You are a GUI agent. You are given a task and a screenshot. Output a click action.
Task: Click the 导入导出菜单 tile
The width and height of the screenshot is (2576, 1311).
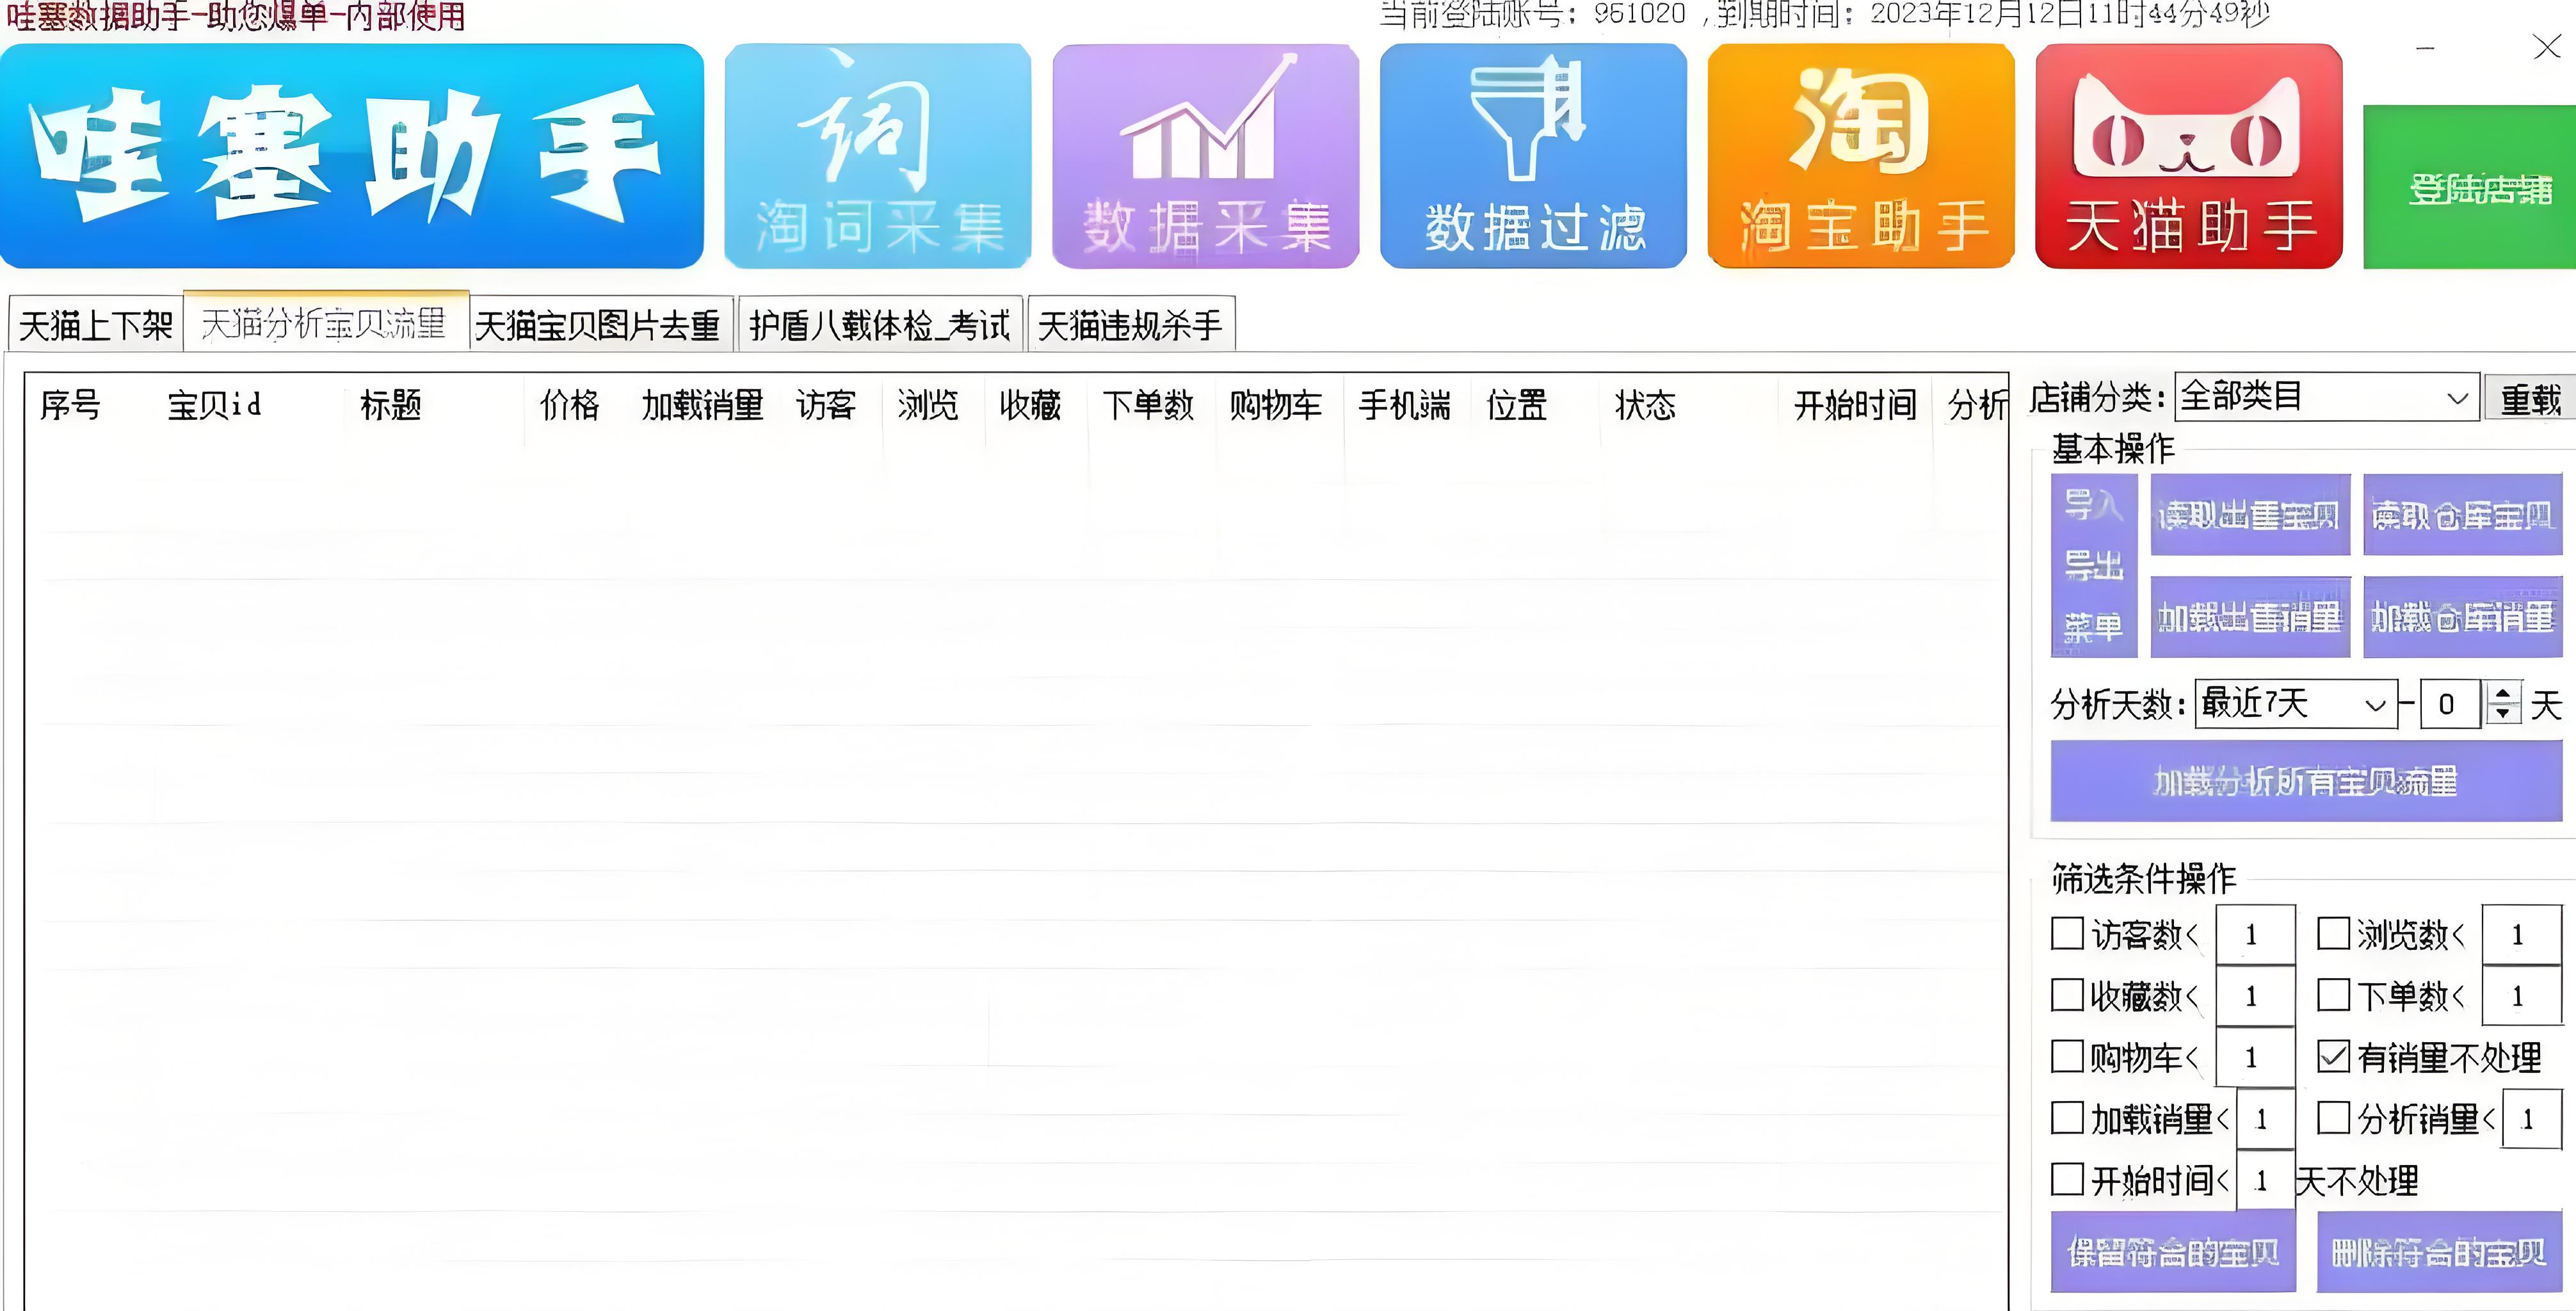2094,565
